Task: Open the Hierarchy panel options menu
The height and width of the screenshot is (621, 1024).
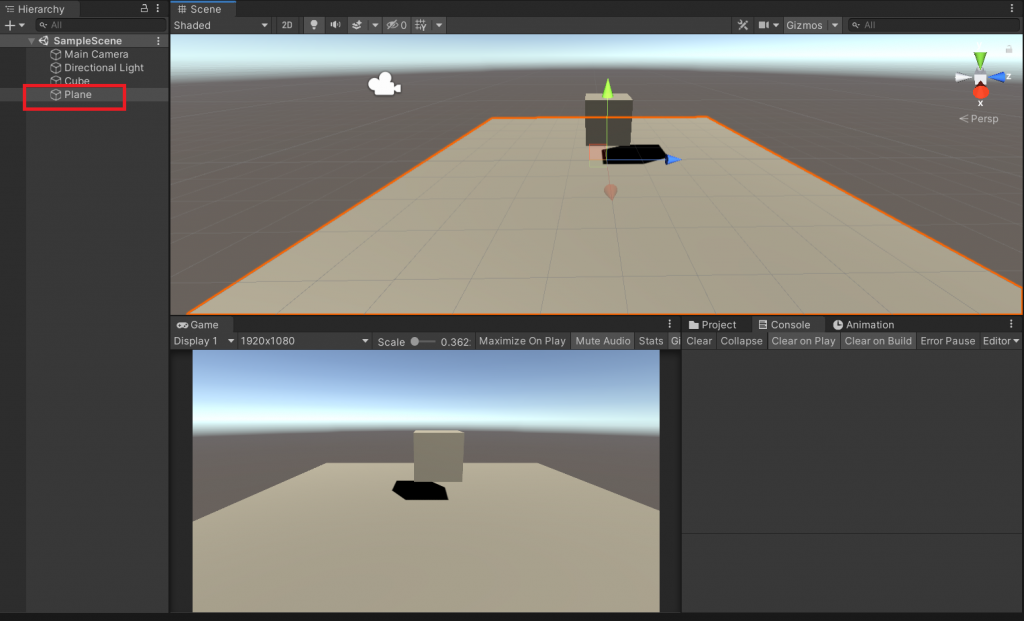Action: tap(158, 8)
